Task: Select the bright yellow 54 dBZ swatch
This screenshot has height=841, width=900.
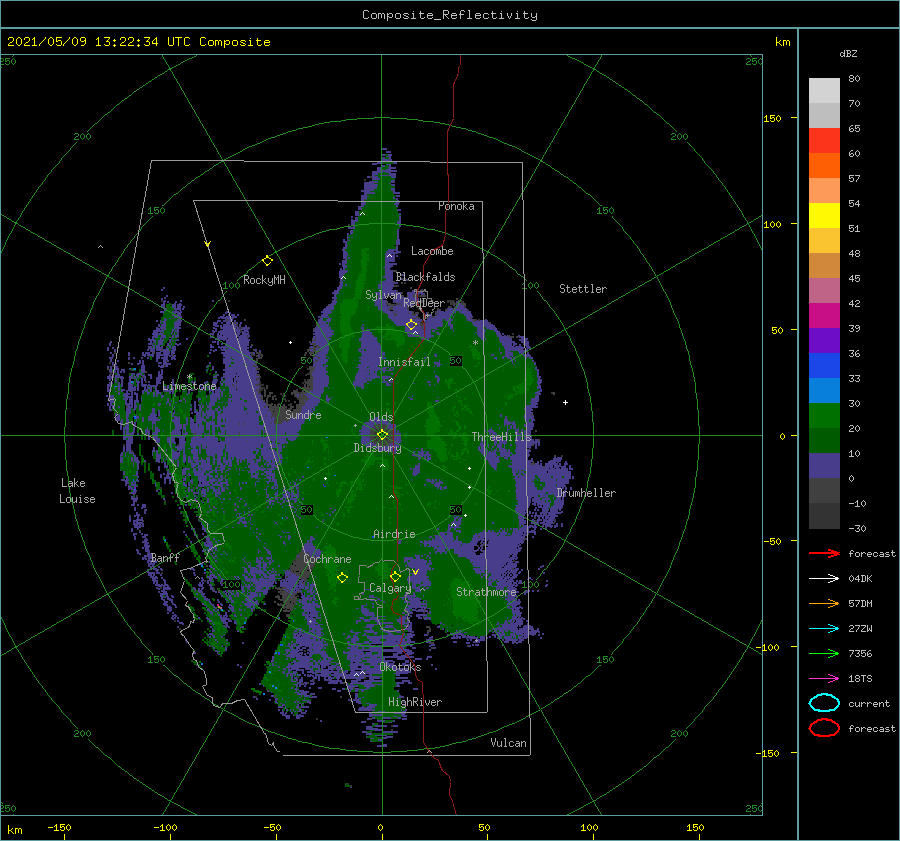Action: 824,216
